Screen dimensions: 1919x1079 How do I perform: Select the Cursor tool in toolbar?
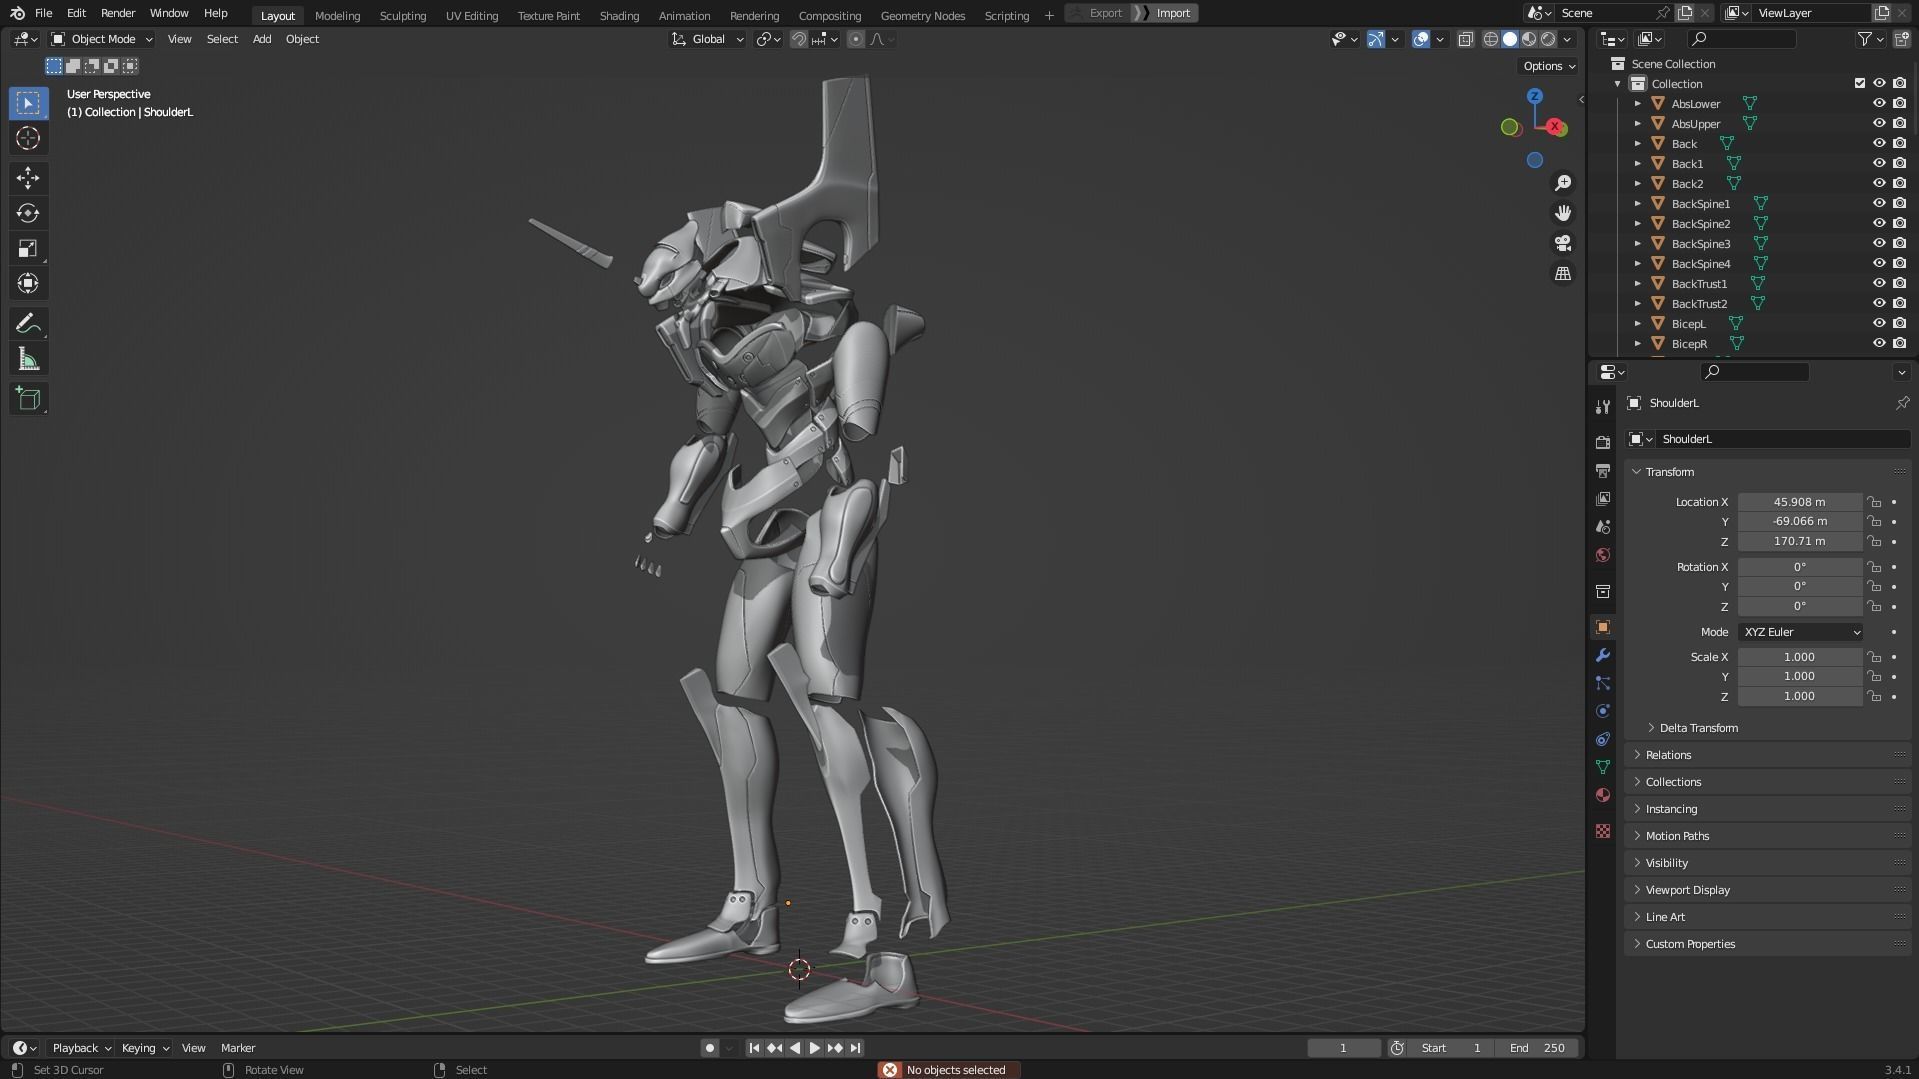[x=28, y=139]
